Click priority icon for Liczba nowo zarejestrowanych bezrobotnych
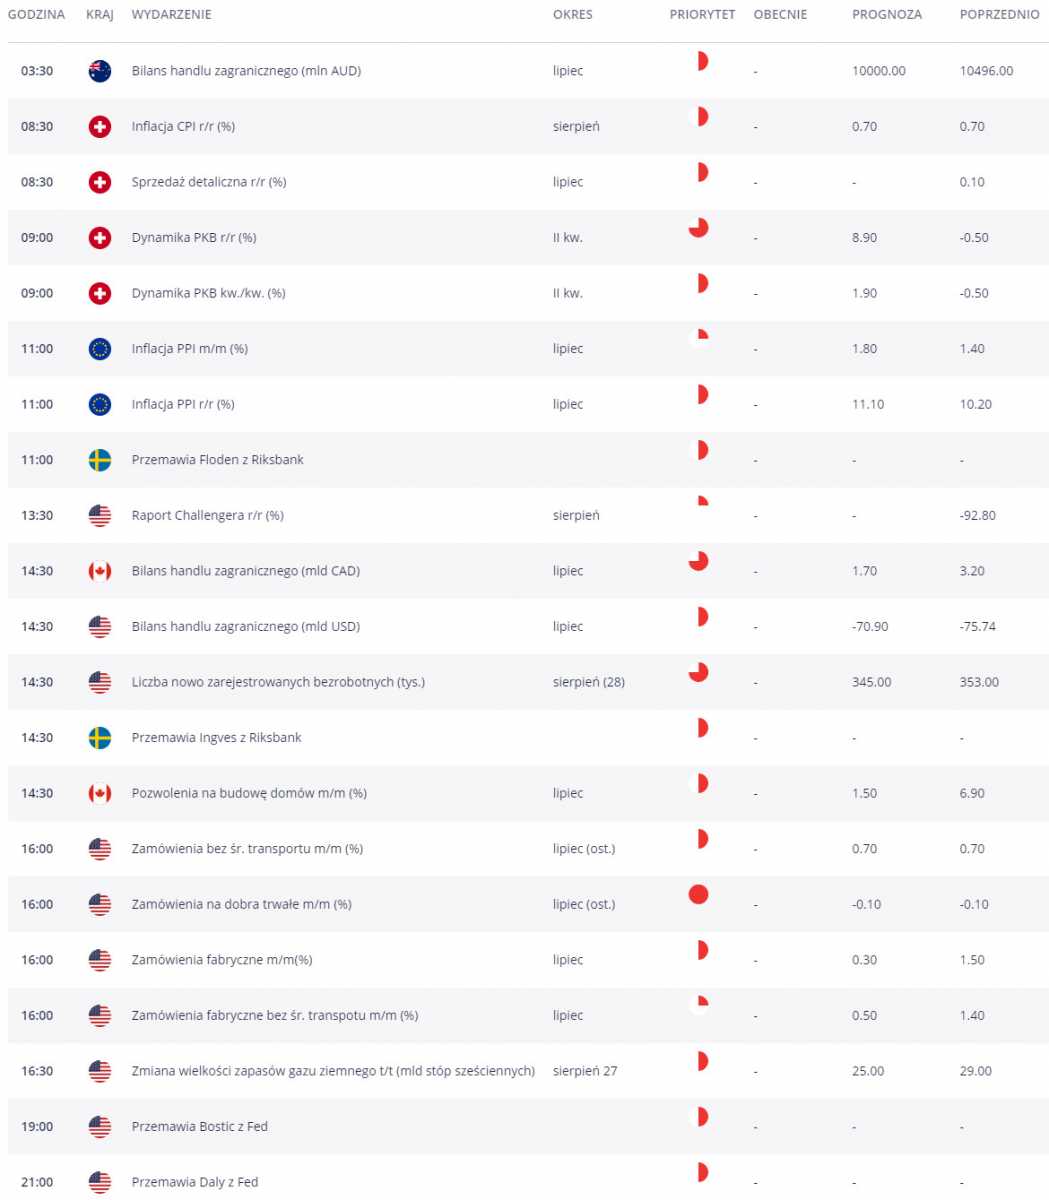This screenshot has height=1200, width=1049. (x=699, y=672)
